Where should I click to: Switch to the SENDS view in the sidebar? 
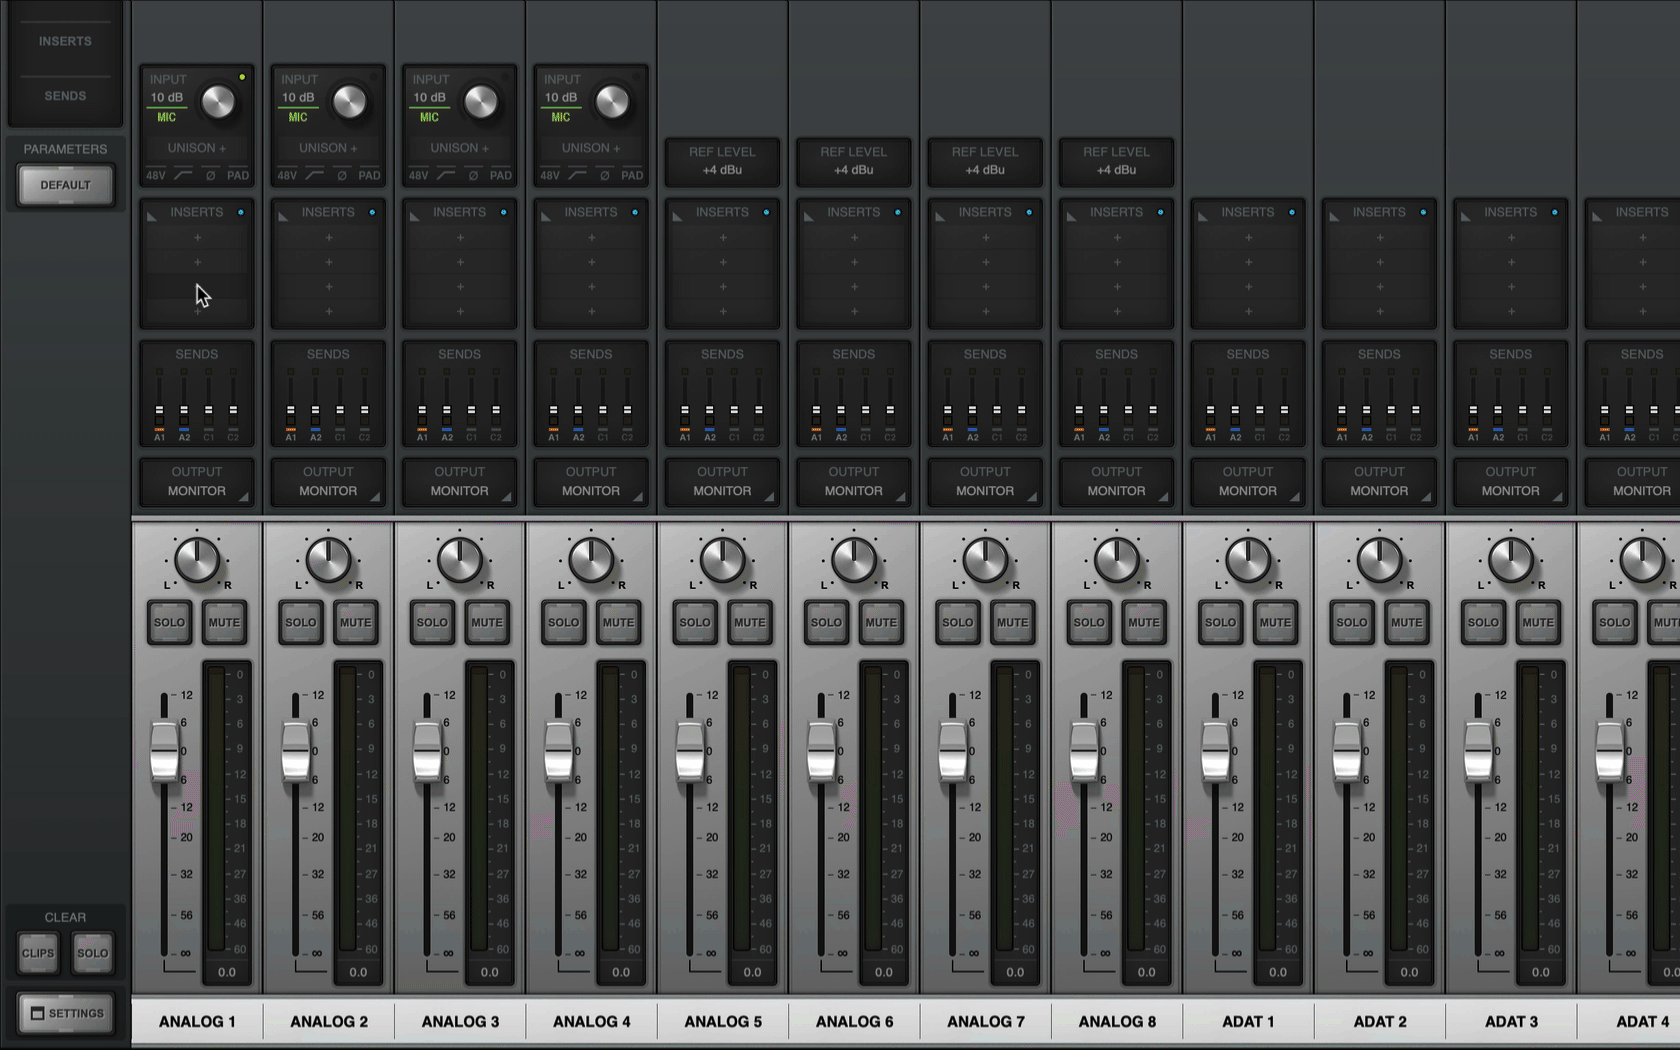[64, 95]
